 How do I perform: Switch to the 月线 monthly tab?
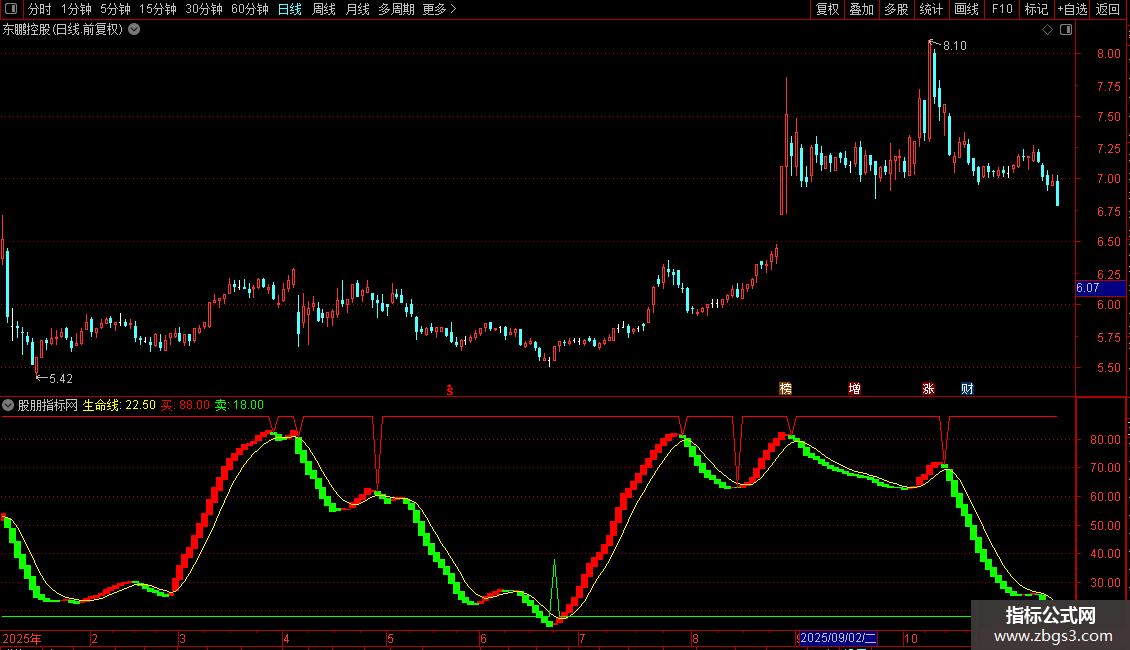357,9
